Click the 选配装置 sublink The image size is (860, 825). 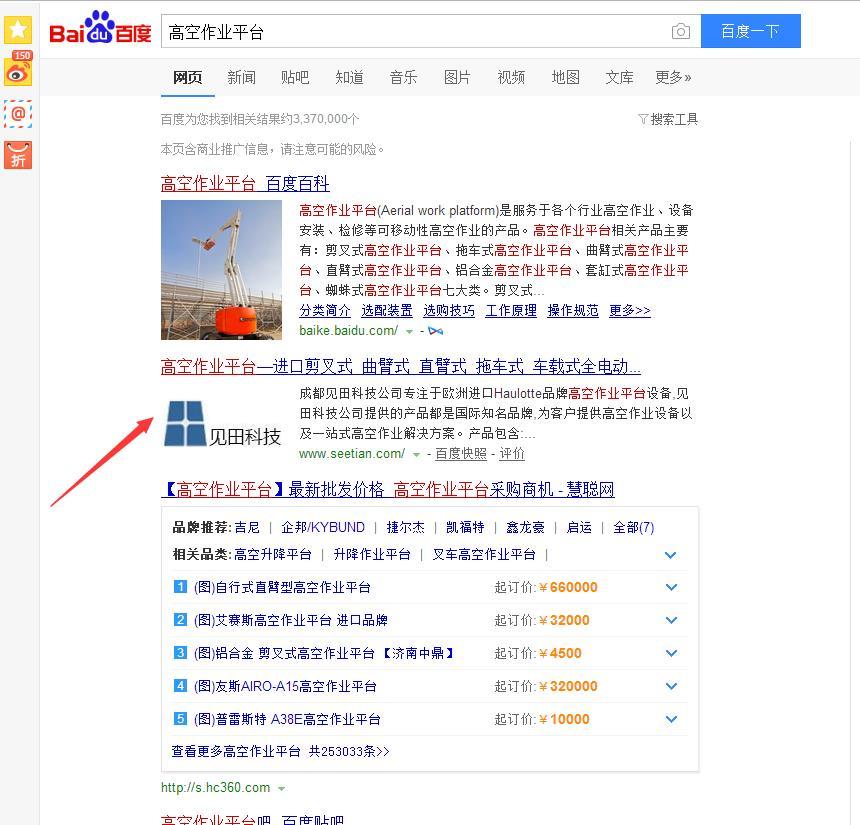pos(387,310)
